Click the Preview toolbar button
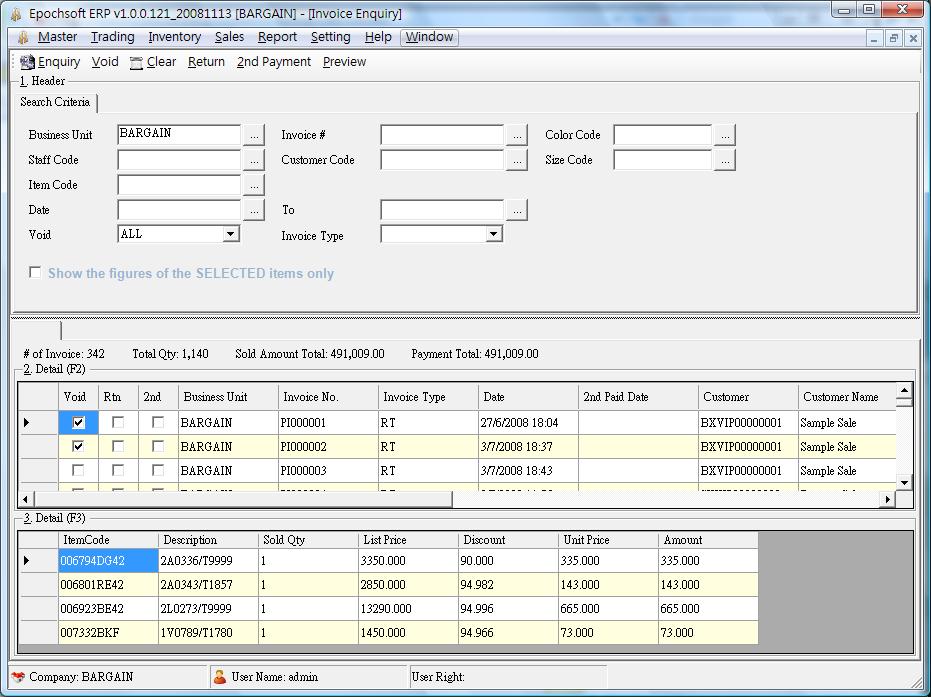931x697 pixels. 344,62
